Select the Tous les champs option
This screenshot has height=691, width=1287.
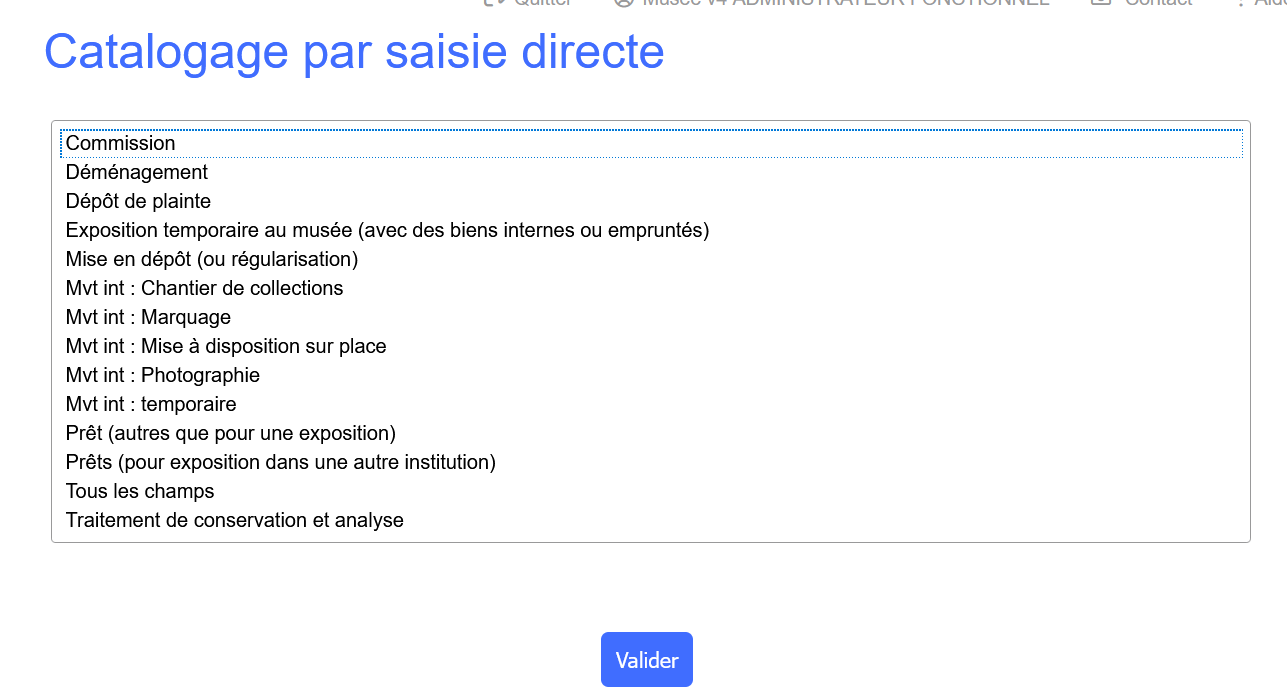(140, 491)
